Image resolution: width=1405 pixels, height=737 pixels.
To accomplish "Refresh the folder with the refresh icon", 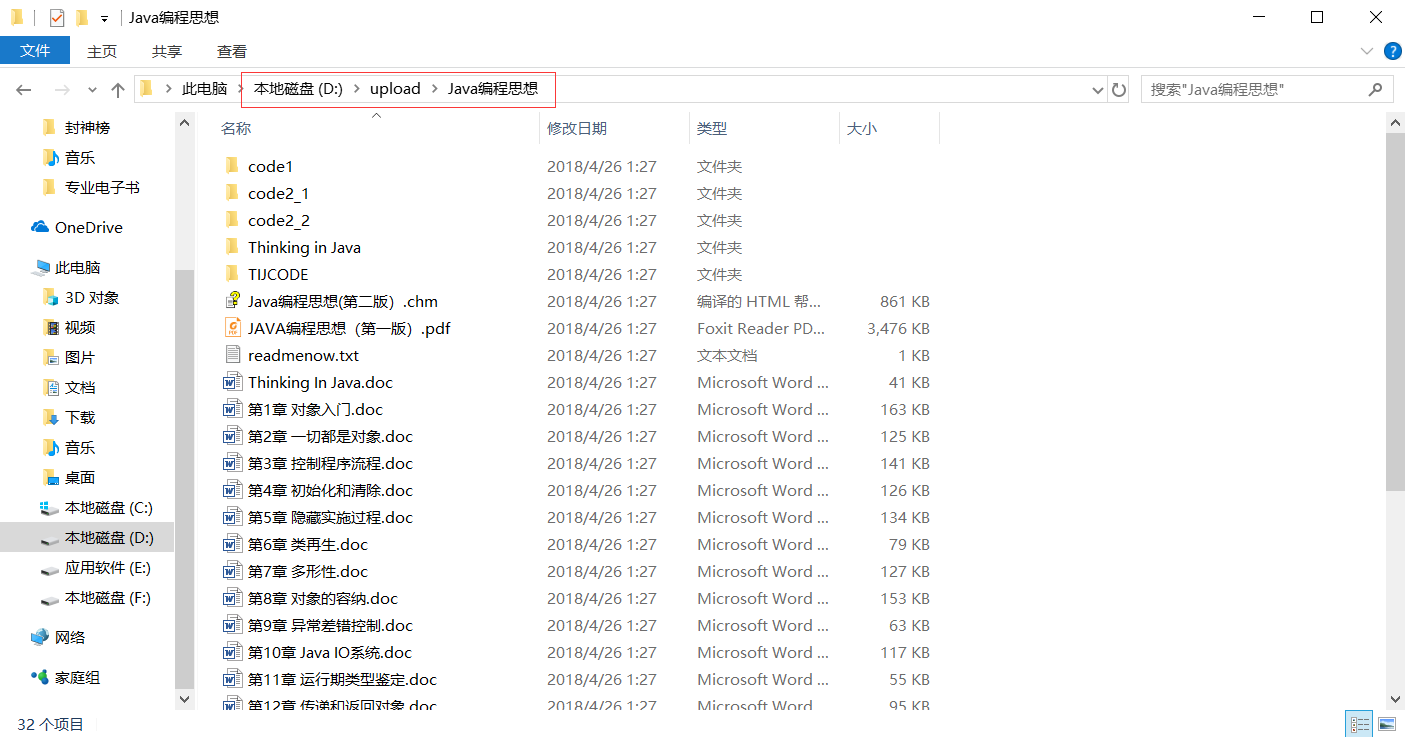I will pos(1119,89).
